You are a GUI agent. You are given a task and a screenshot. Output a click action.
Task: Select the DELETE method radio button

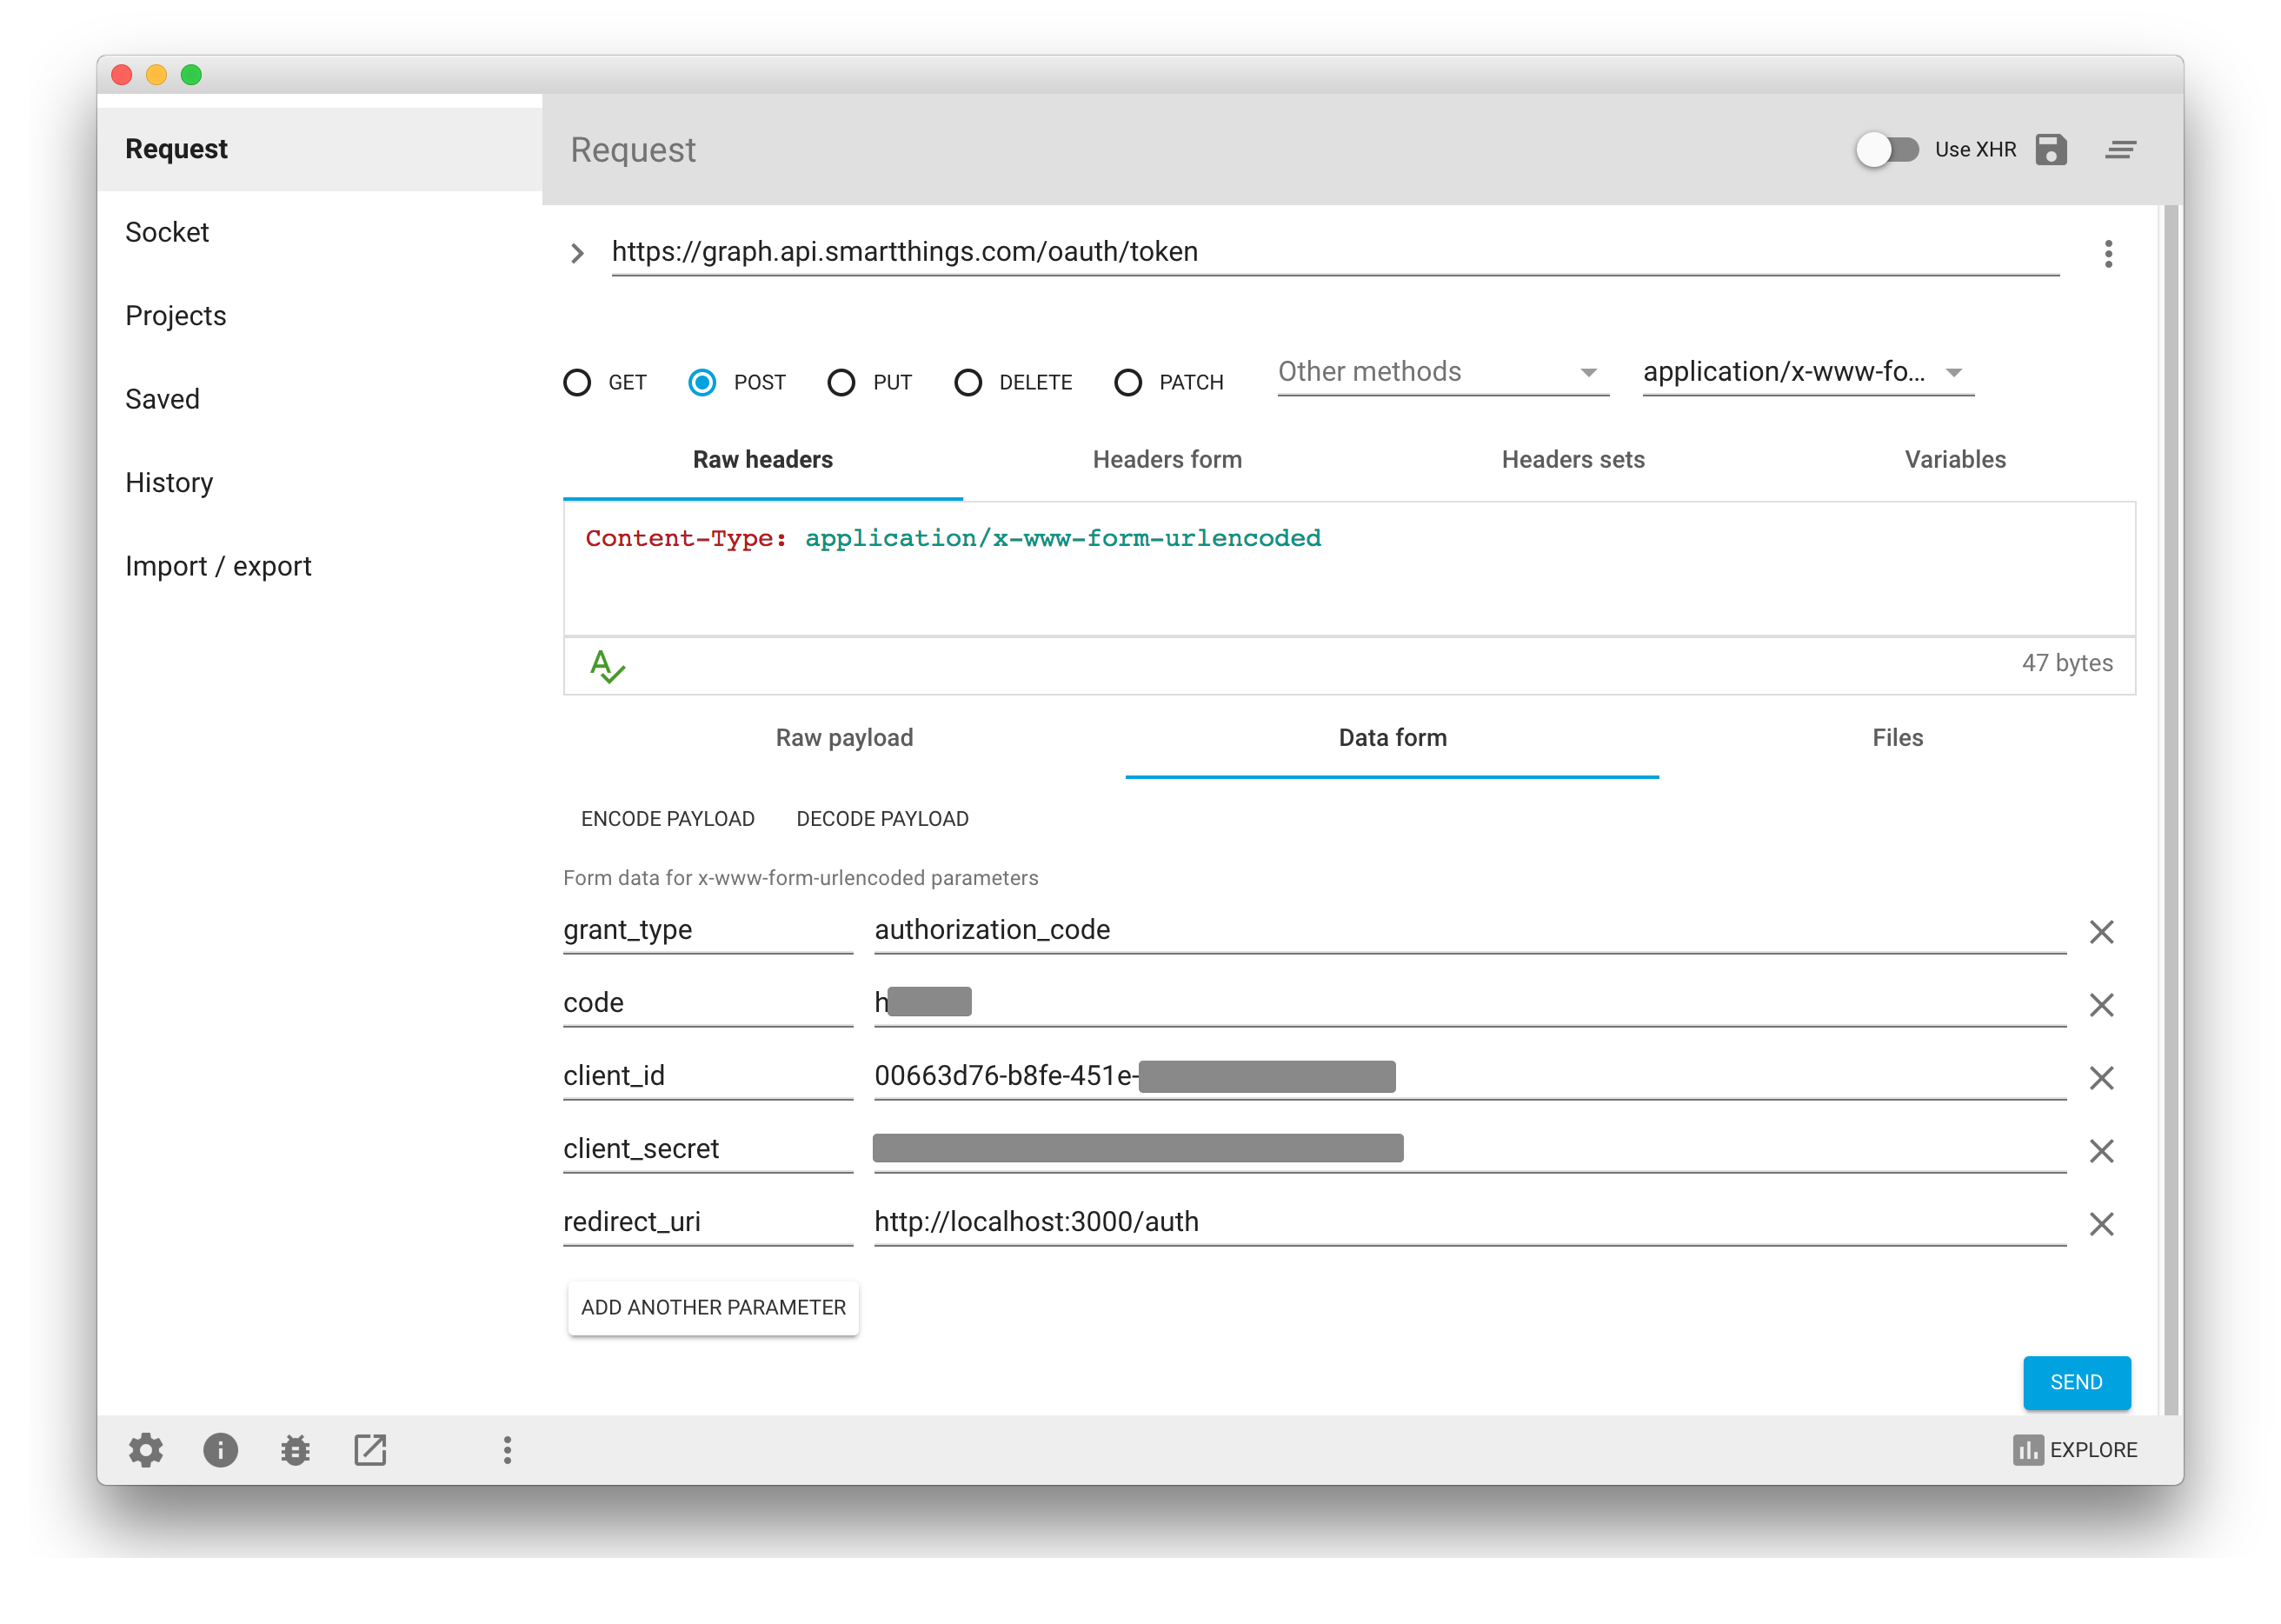pyautogui.click(x=967, y=382)
